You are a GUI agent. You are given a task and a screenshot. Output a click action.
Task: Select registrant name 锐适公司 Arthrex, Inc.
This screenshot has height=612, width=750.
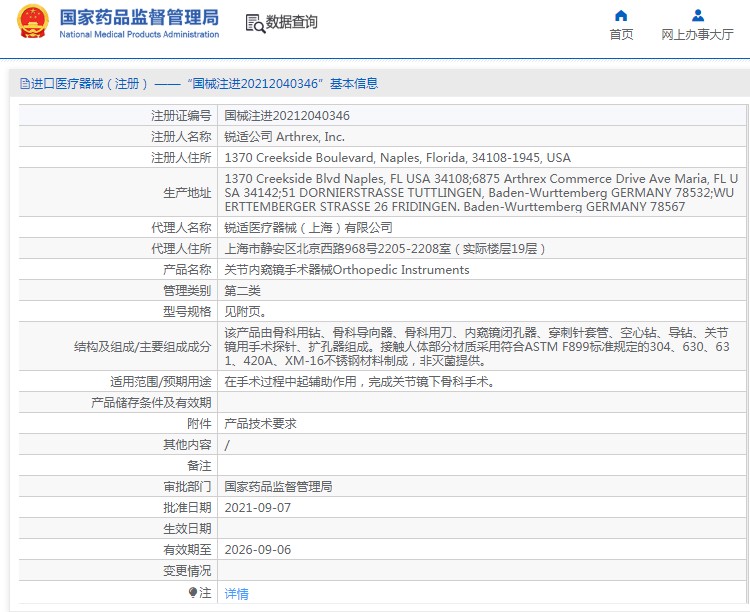(x=285, y=136)
